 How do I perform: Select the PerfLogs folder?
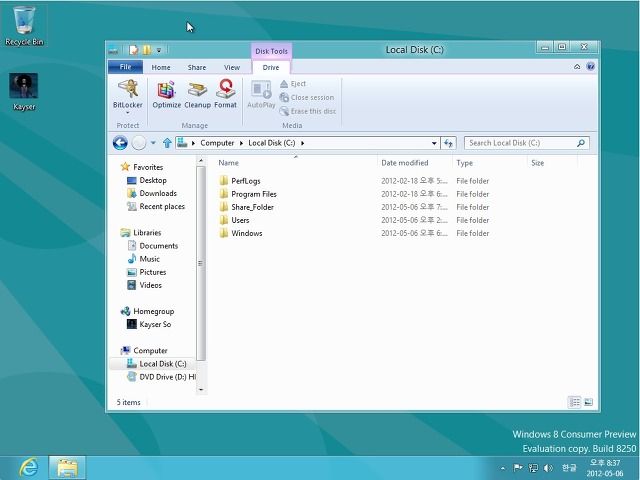pyautogui.click(x=246, y=181)
